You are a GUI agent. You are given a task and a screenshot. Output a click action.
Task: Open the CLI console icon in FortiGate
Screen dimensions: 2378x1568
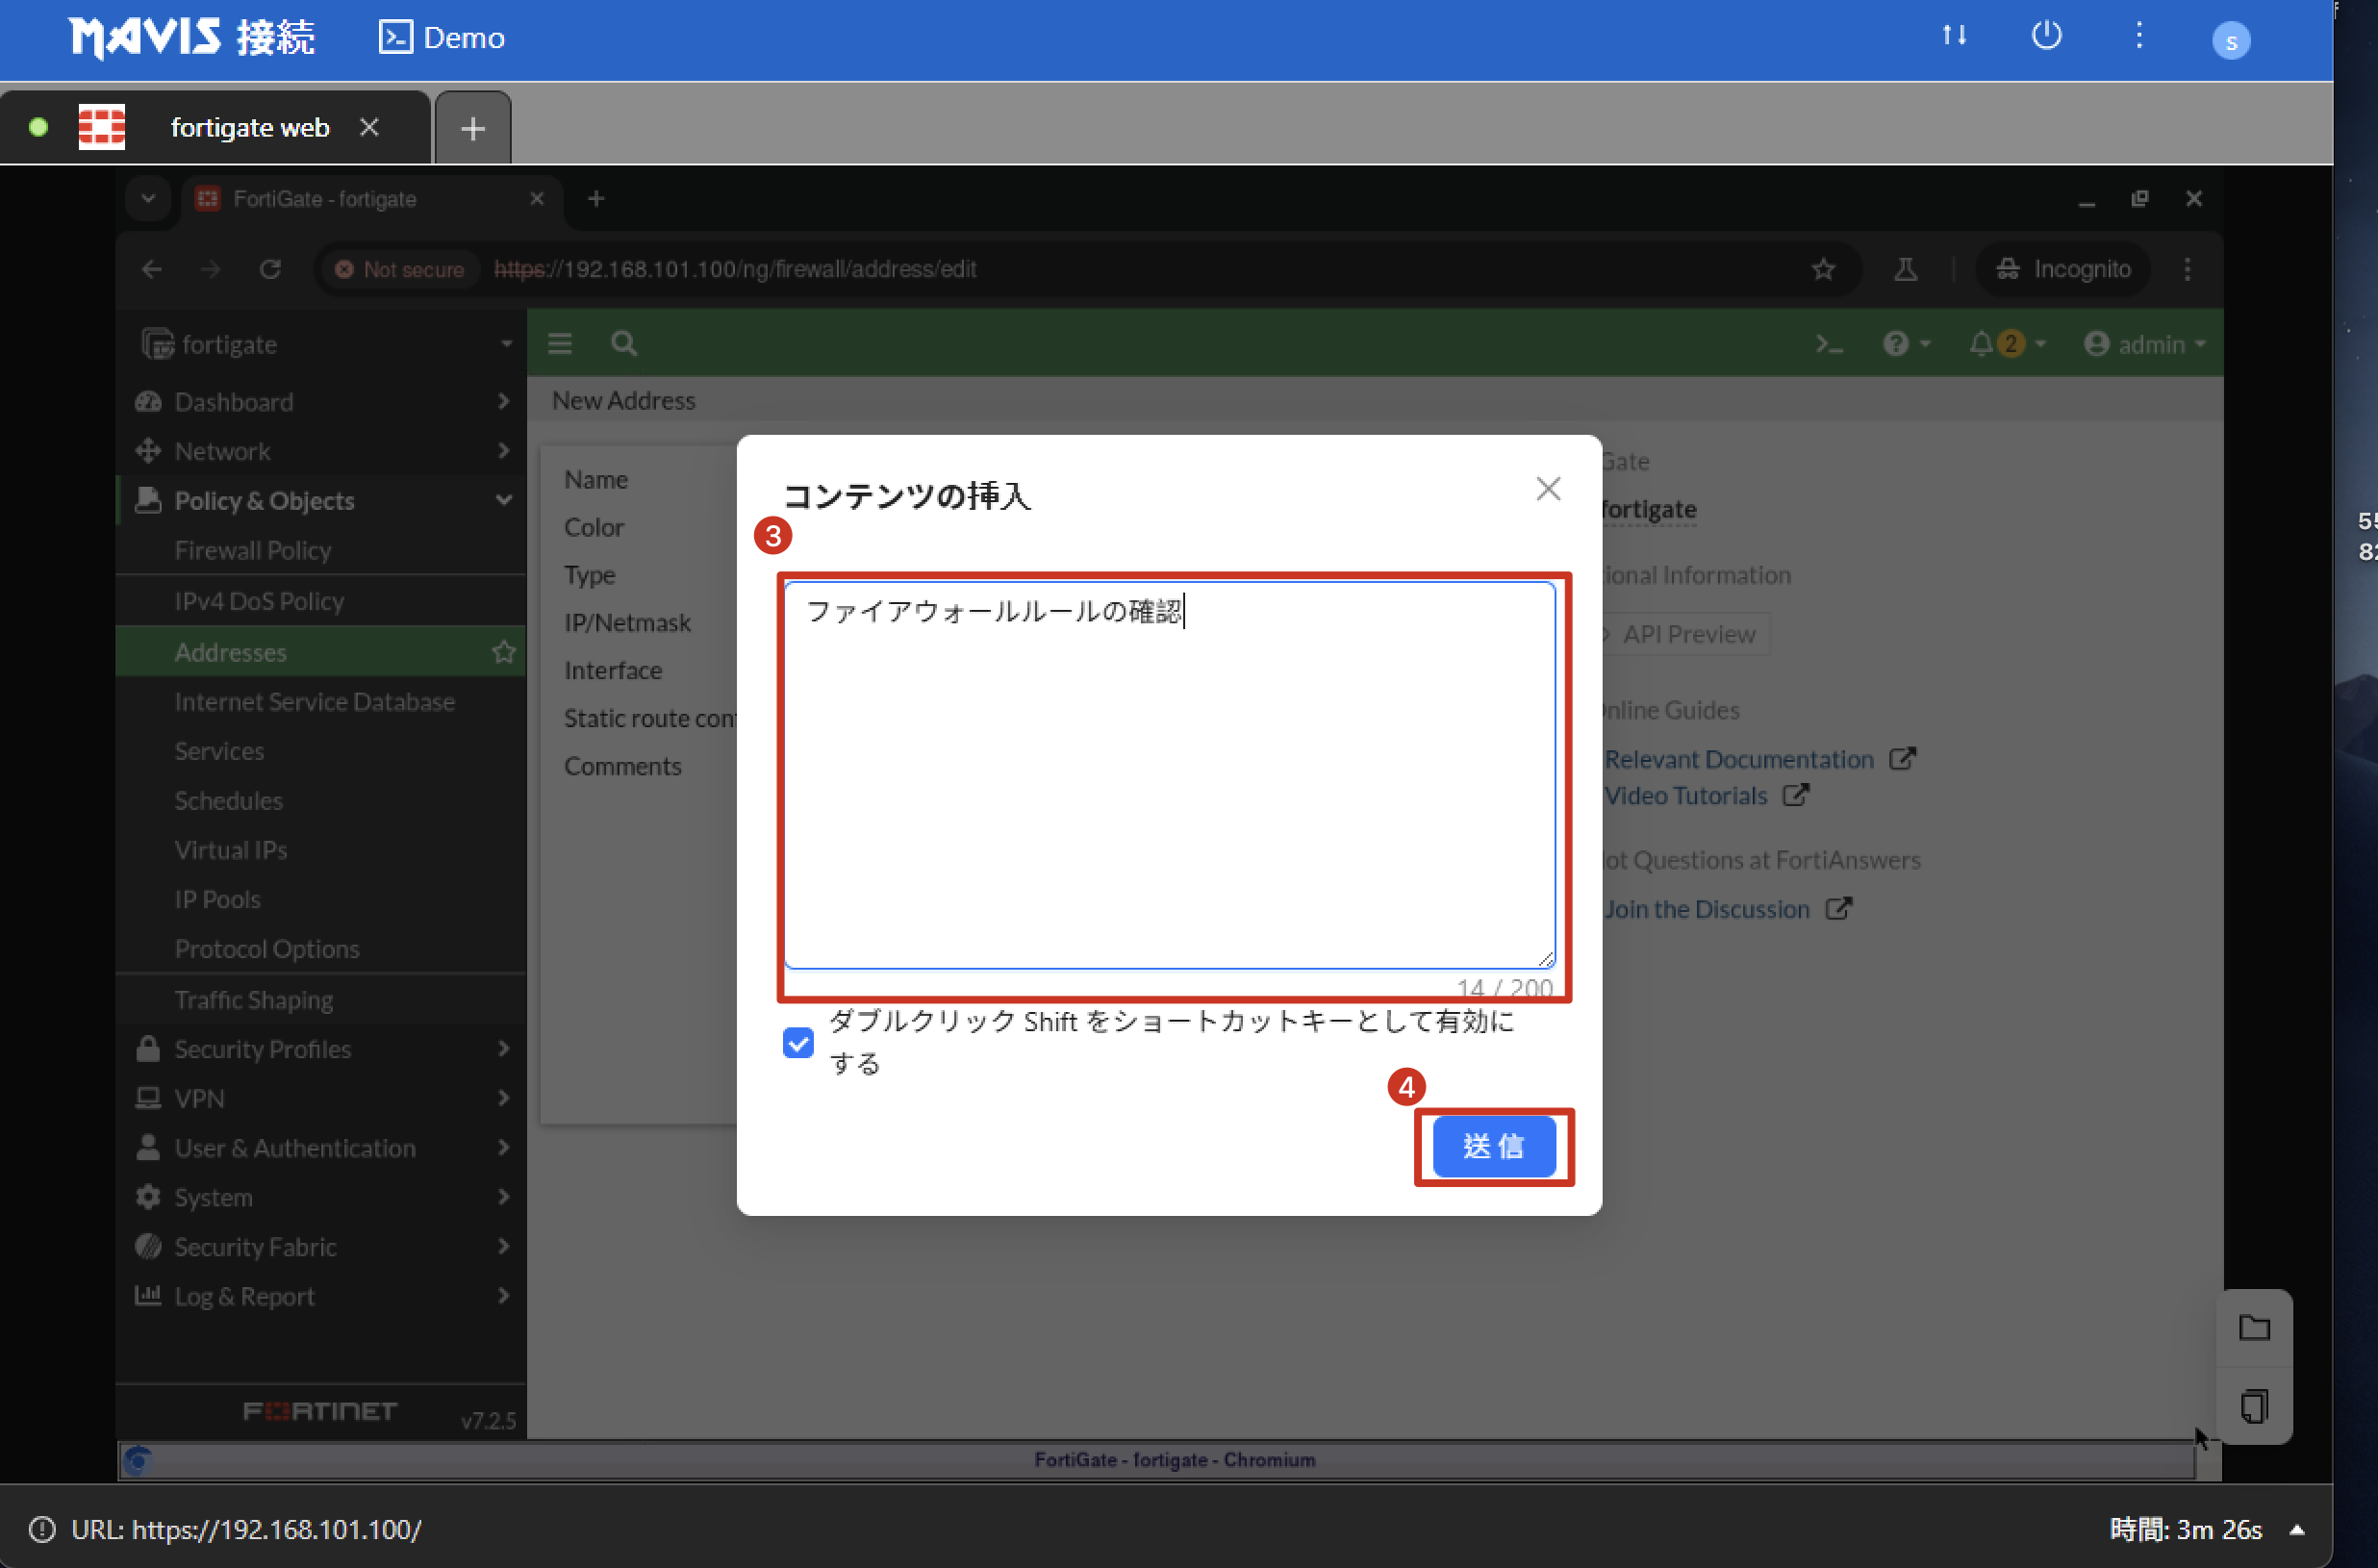tap(1828, 344)
